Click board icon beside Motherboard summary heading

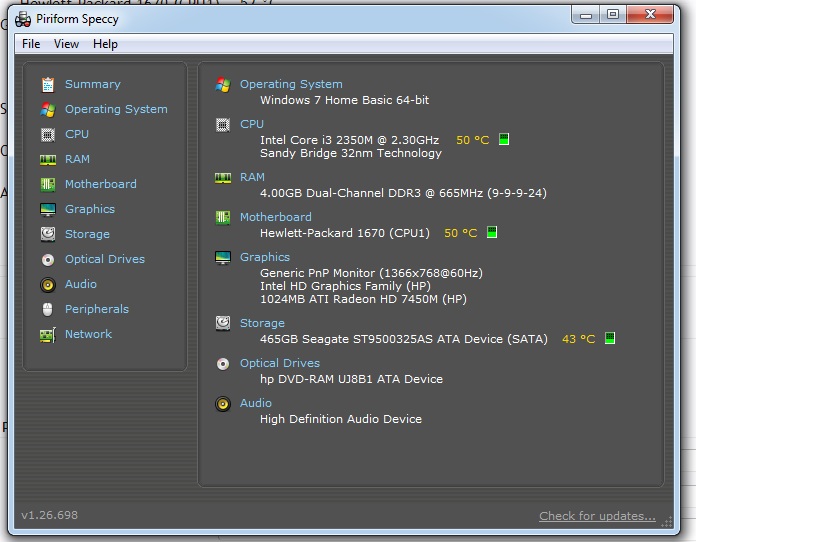pos(223,217)
